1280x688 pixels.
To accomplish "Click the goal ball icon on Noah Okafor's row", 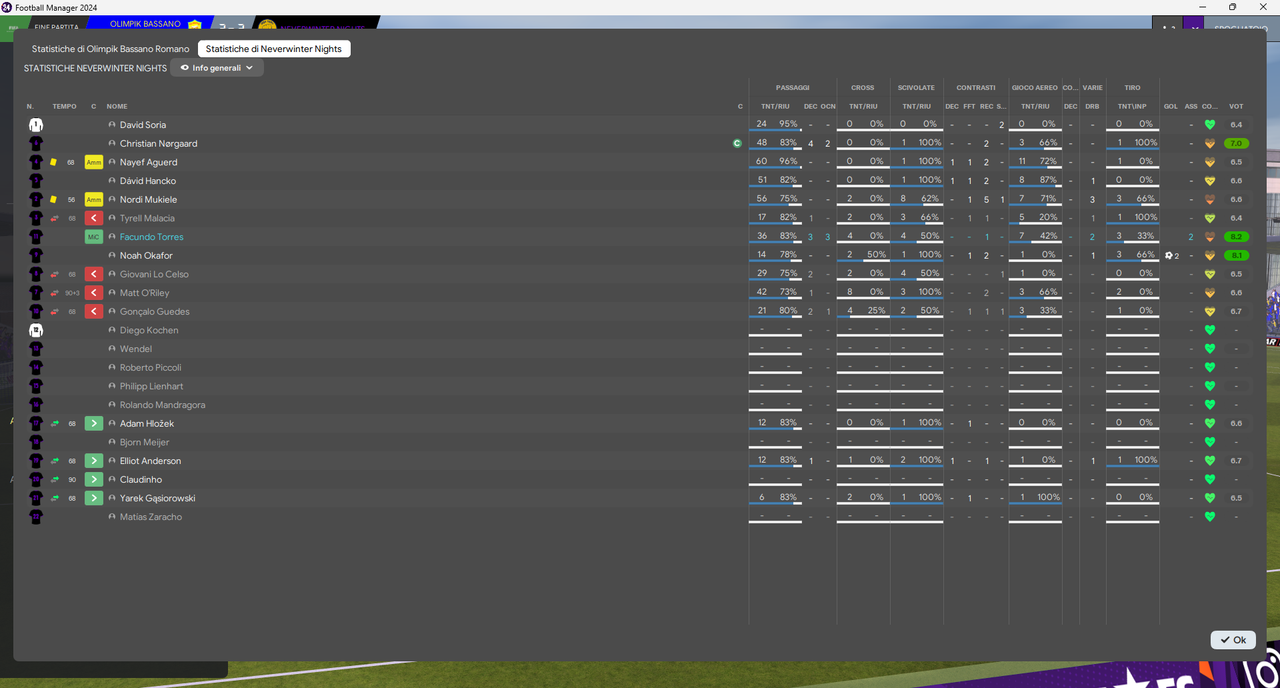I will pyautogui.click(x=1168, y=256).
